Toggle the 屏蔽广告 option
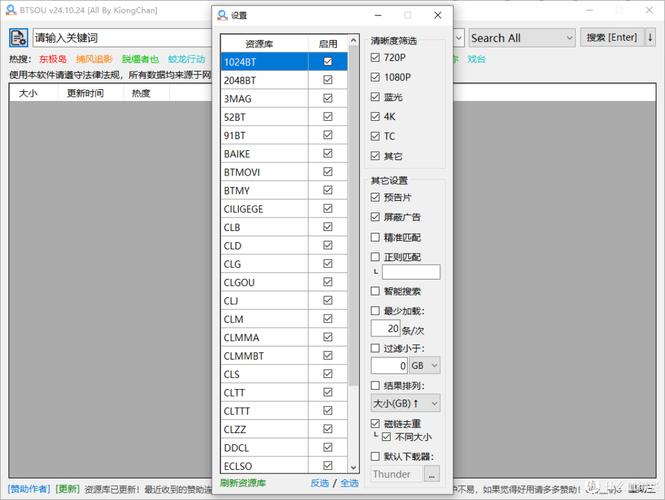 pos(375,217)
